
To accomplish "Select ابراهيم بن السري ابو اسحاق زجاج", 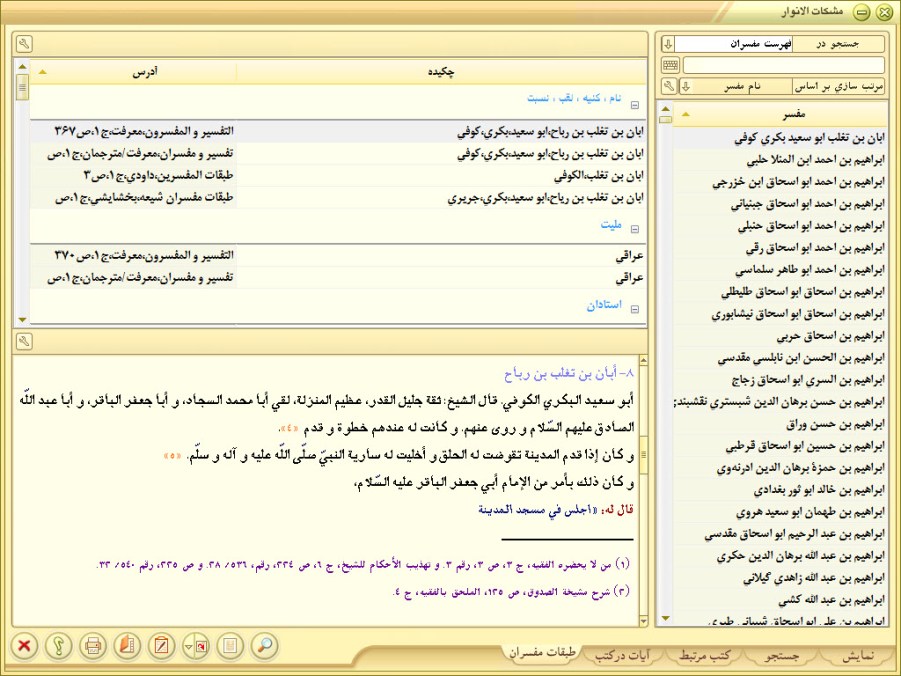I will coord(780,380).
